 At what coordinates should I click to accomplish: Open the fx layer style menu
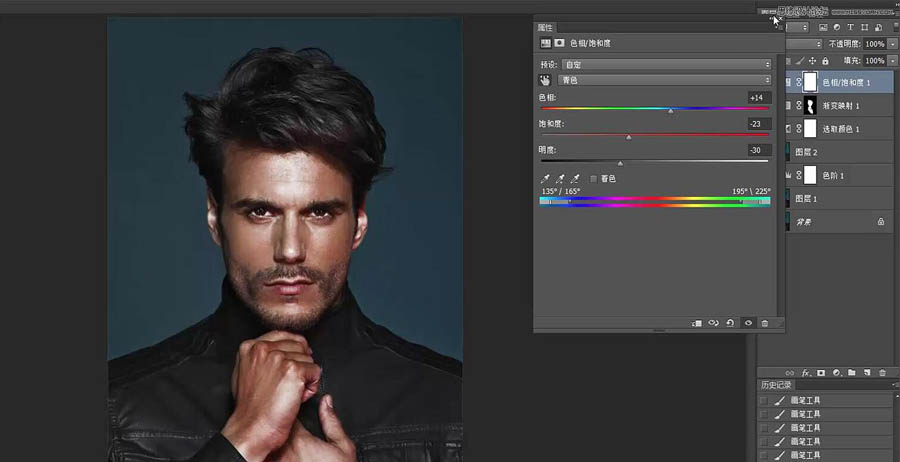pyautogui.click(x=806, y=373)
